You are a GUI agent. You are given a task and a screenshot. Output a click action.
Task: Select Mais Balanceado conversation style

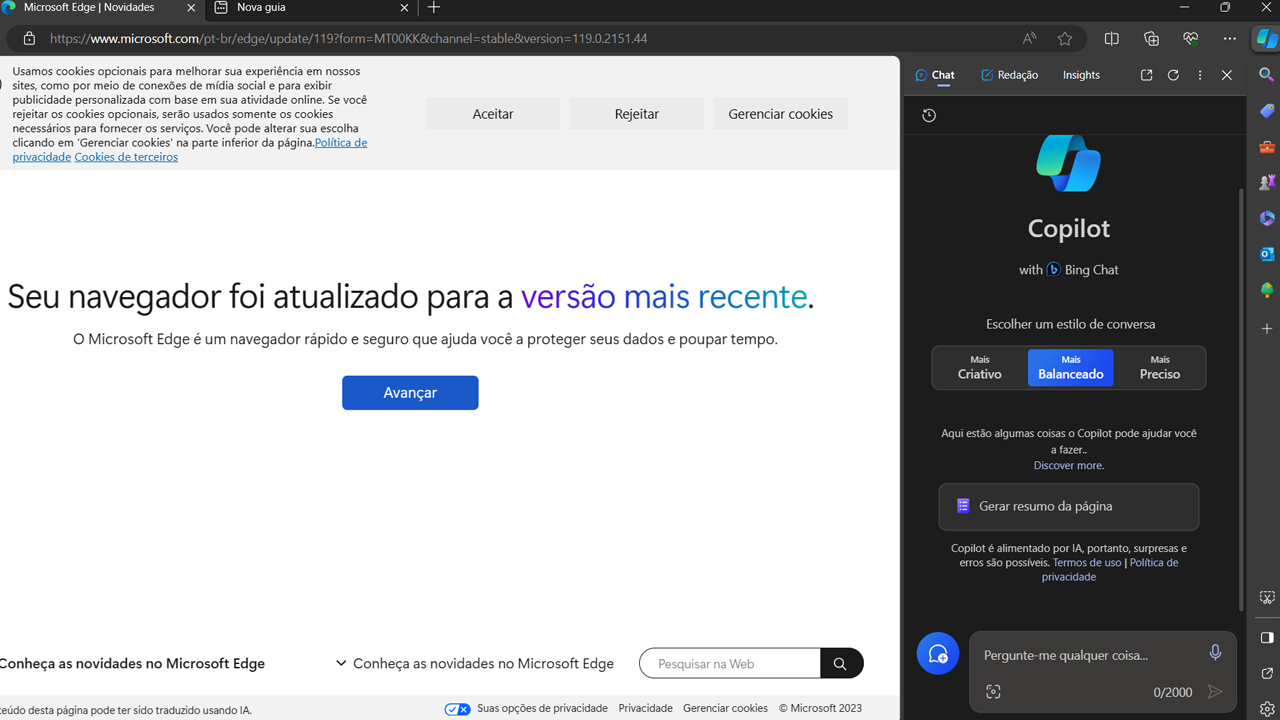(1070, 368)
